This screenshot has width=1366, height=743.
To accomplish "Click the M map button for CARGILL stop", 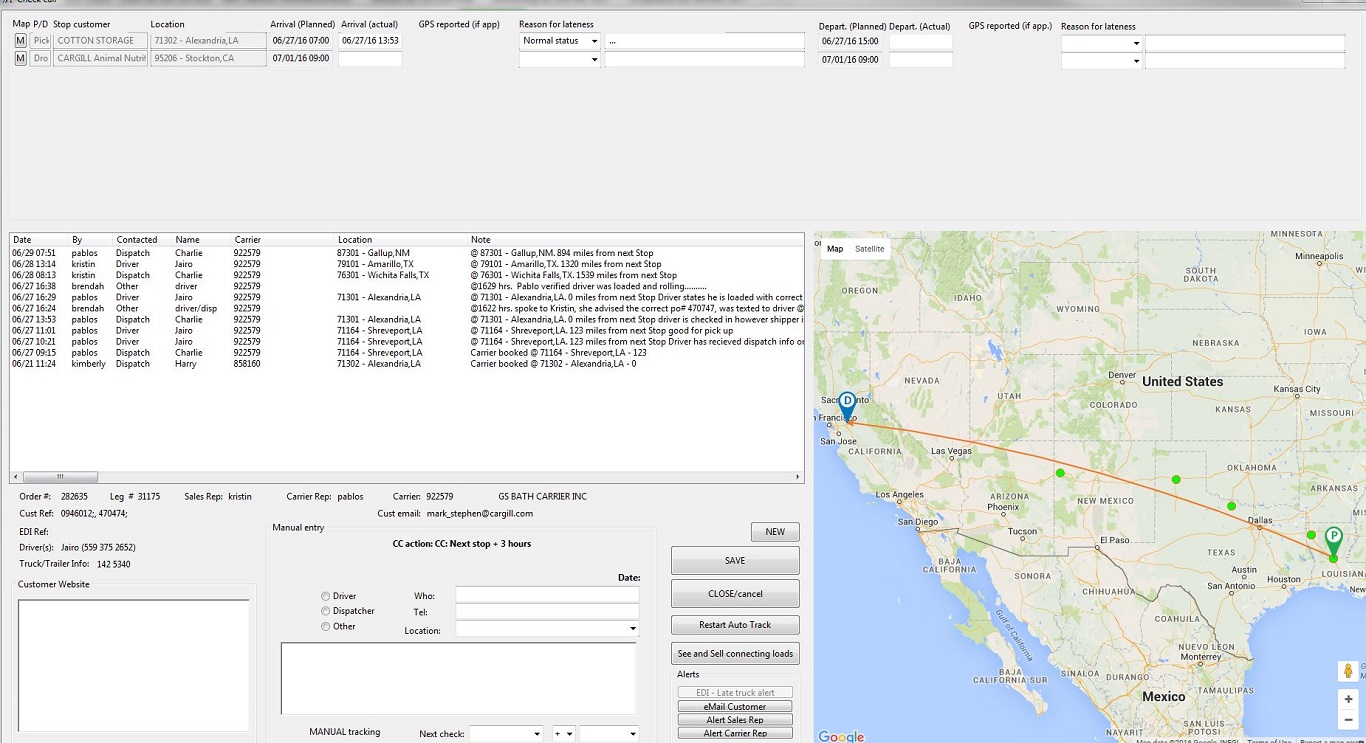I will 20,59.
